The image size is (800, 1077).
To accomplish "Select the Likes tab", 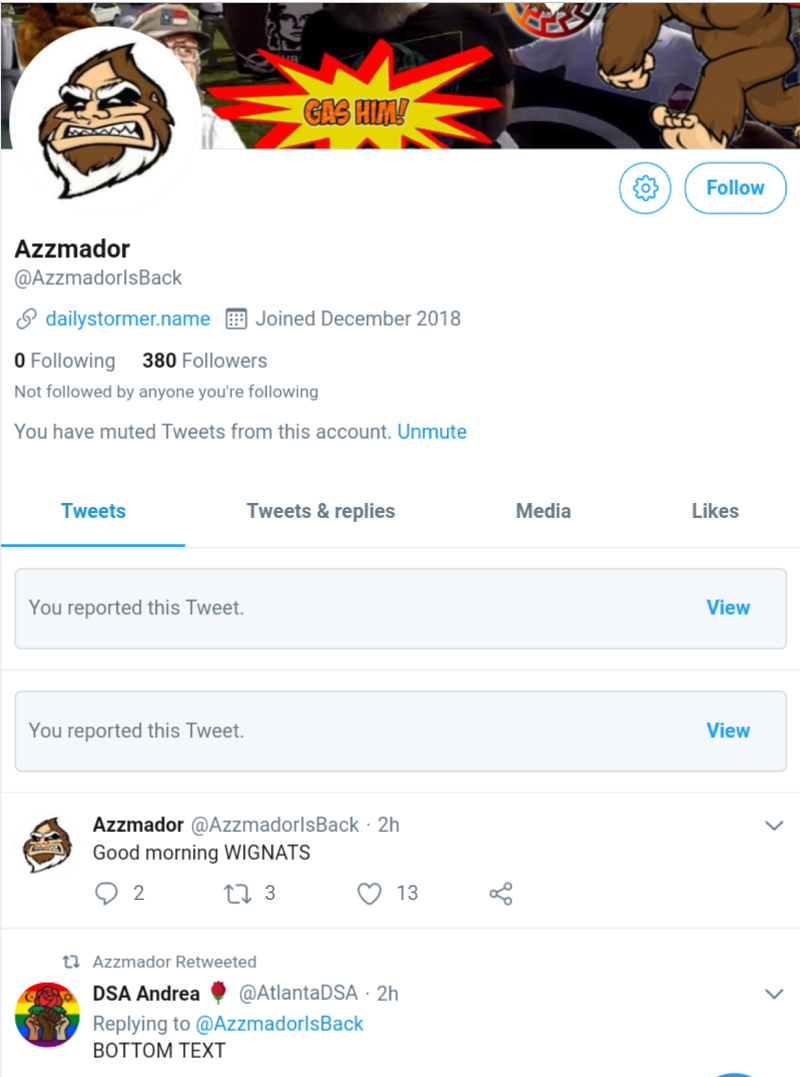I will 715,511.
